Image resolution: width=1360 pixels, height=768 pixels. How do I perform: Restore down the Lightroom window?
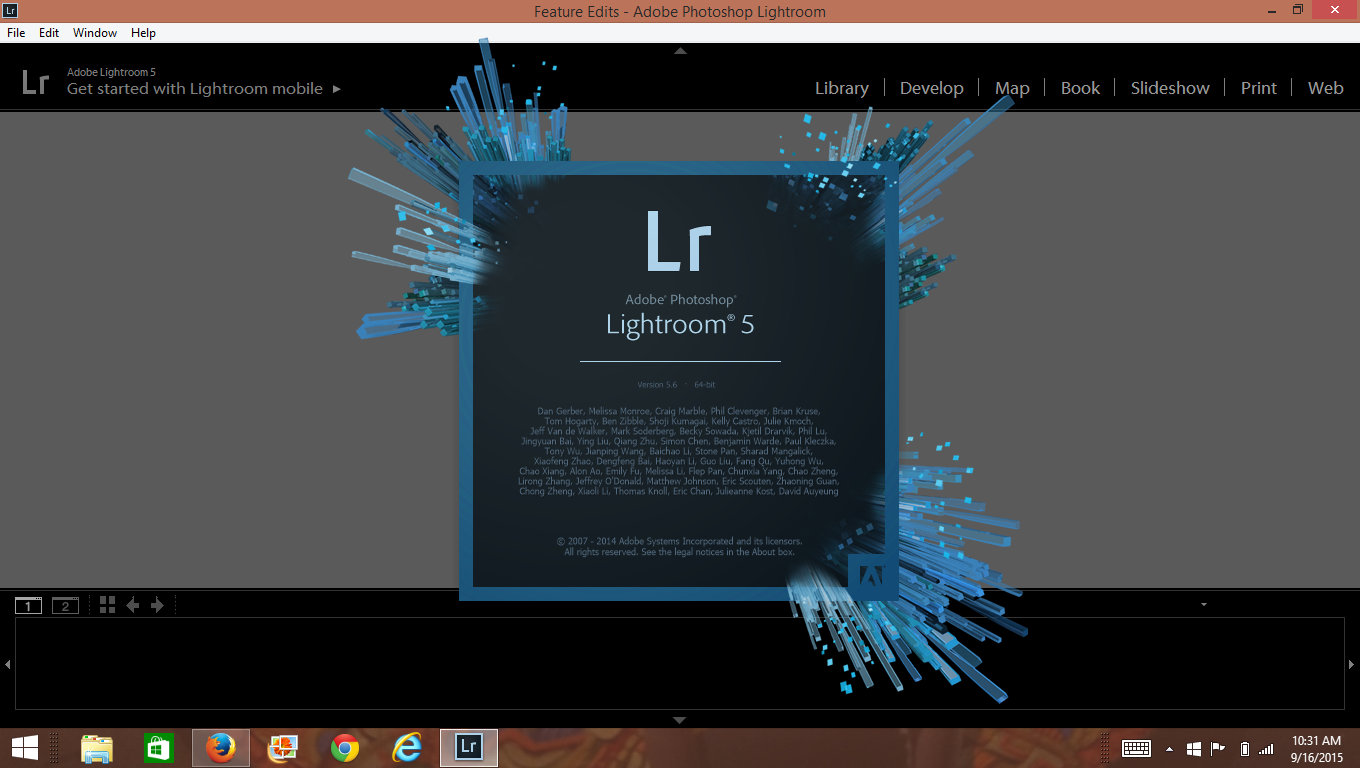(x=1298, y=10)
